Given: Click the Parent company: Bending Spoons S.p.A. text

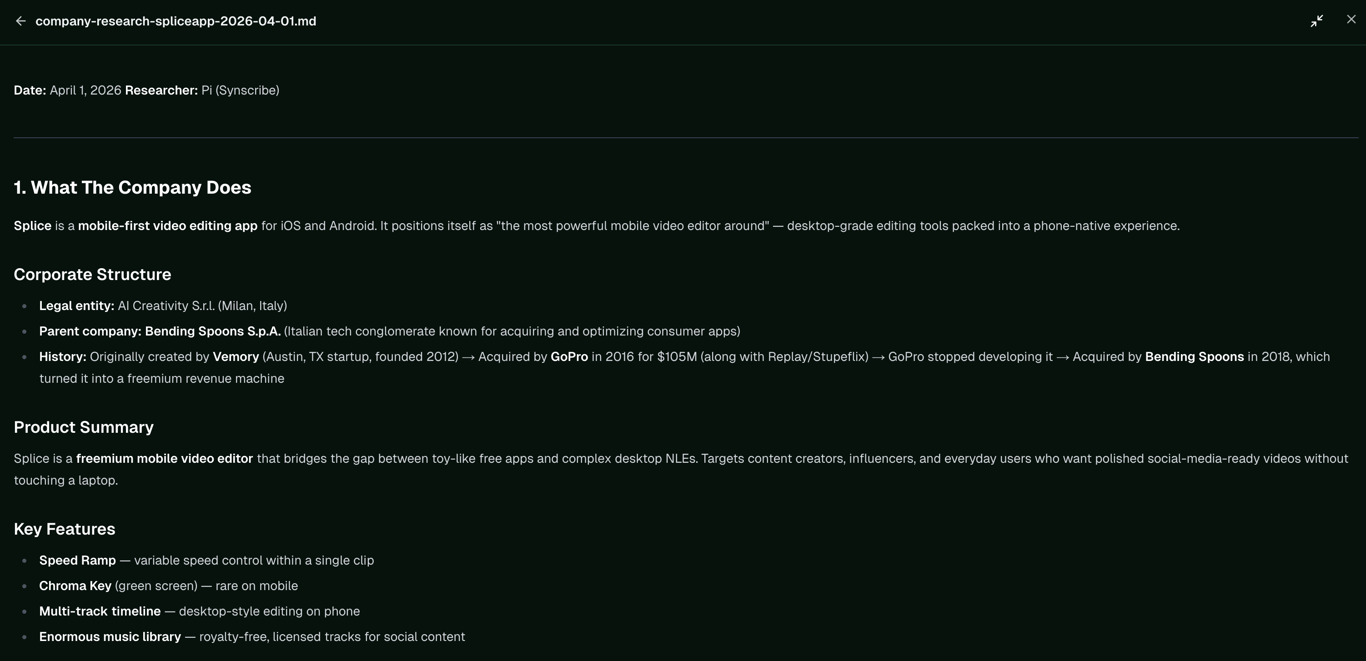Looking at the screenshot, I should [x=160, y=331].
